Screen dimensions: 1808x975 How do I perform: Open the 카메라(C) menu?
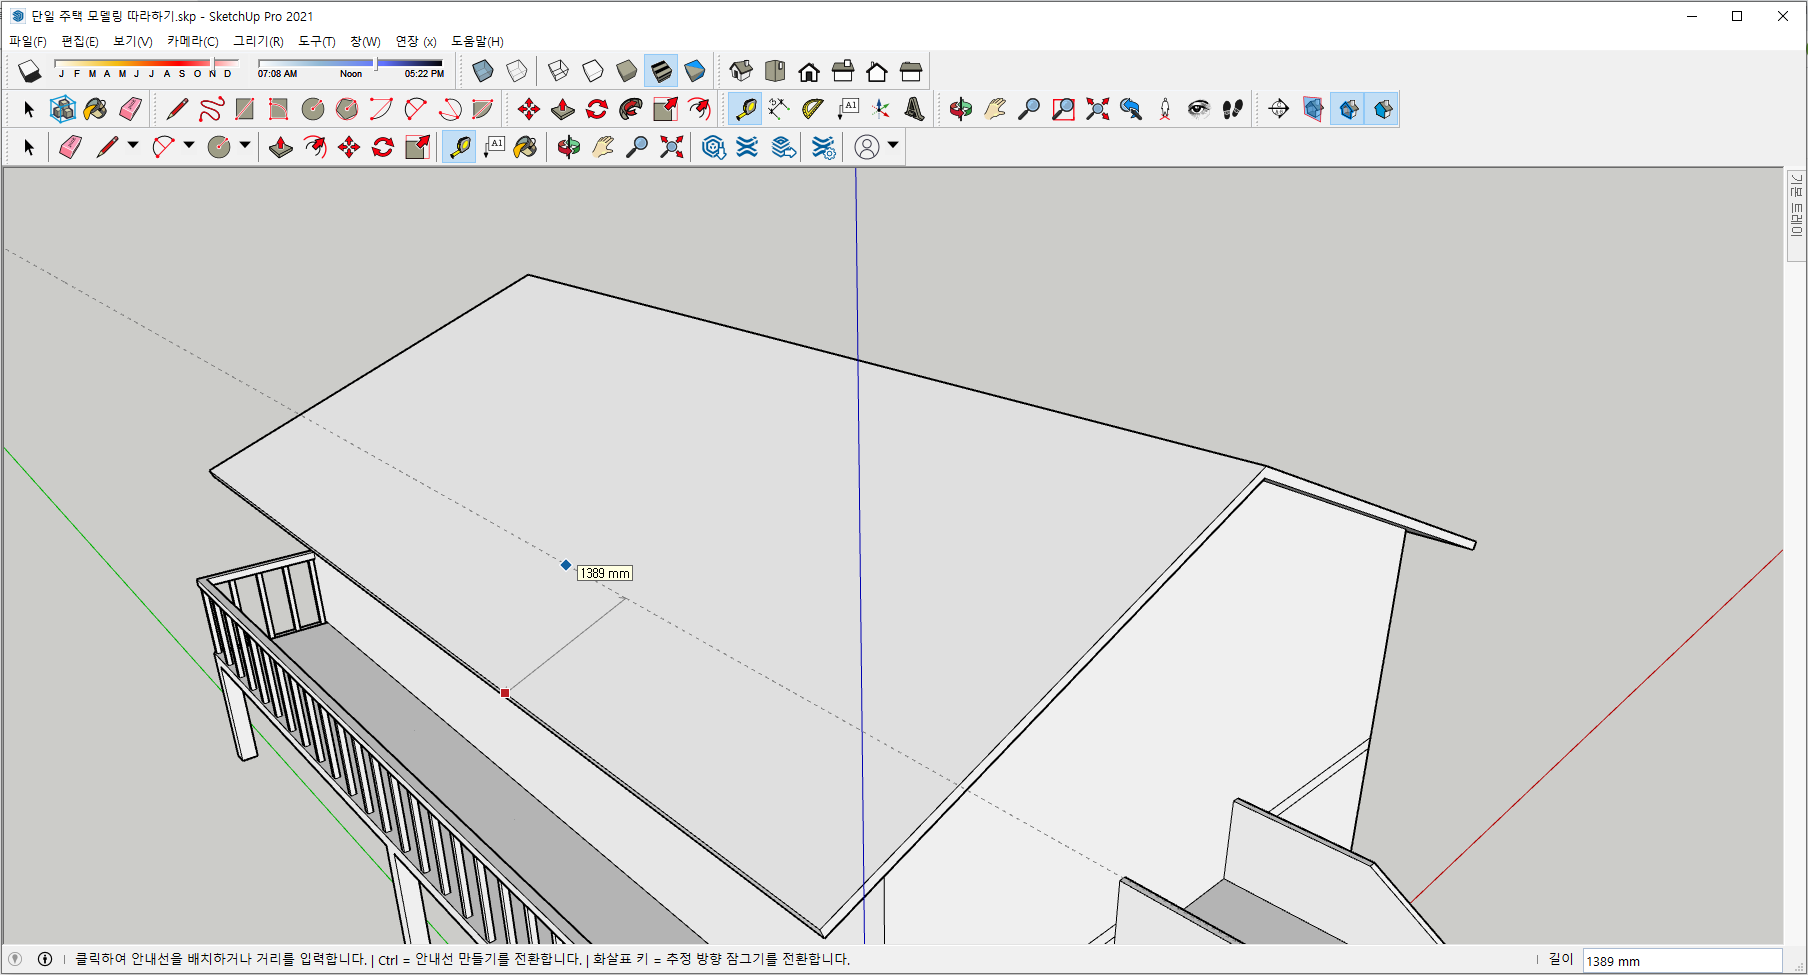coord(193,41)
